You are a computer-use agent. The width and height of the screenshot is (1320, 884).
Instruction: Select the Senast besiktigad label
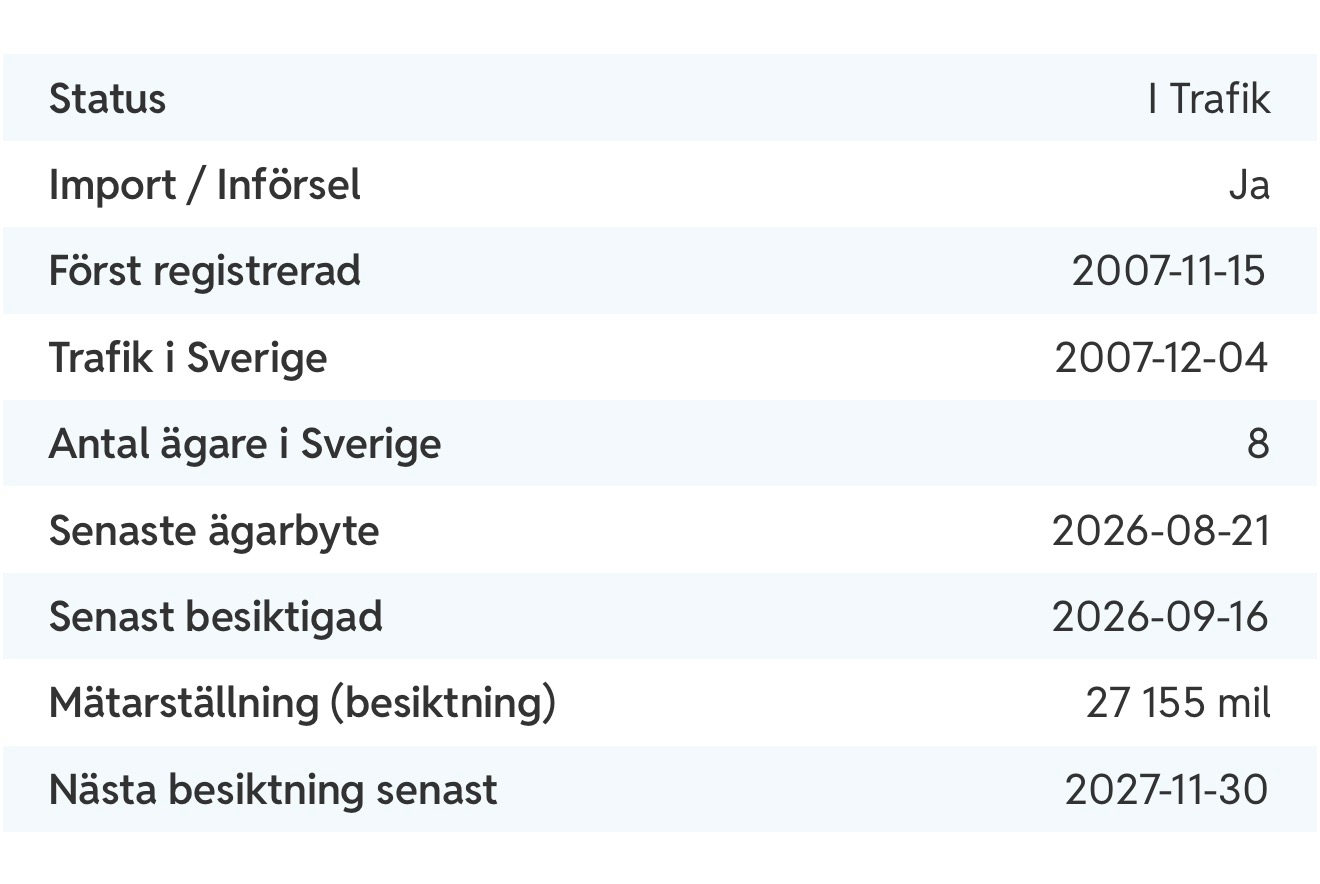216,617
